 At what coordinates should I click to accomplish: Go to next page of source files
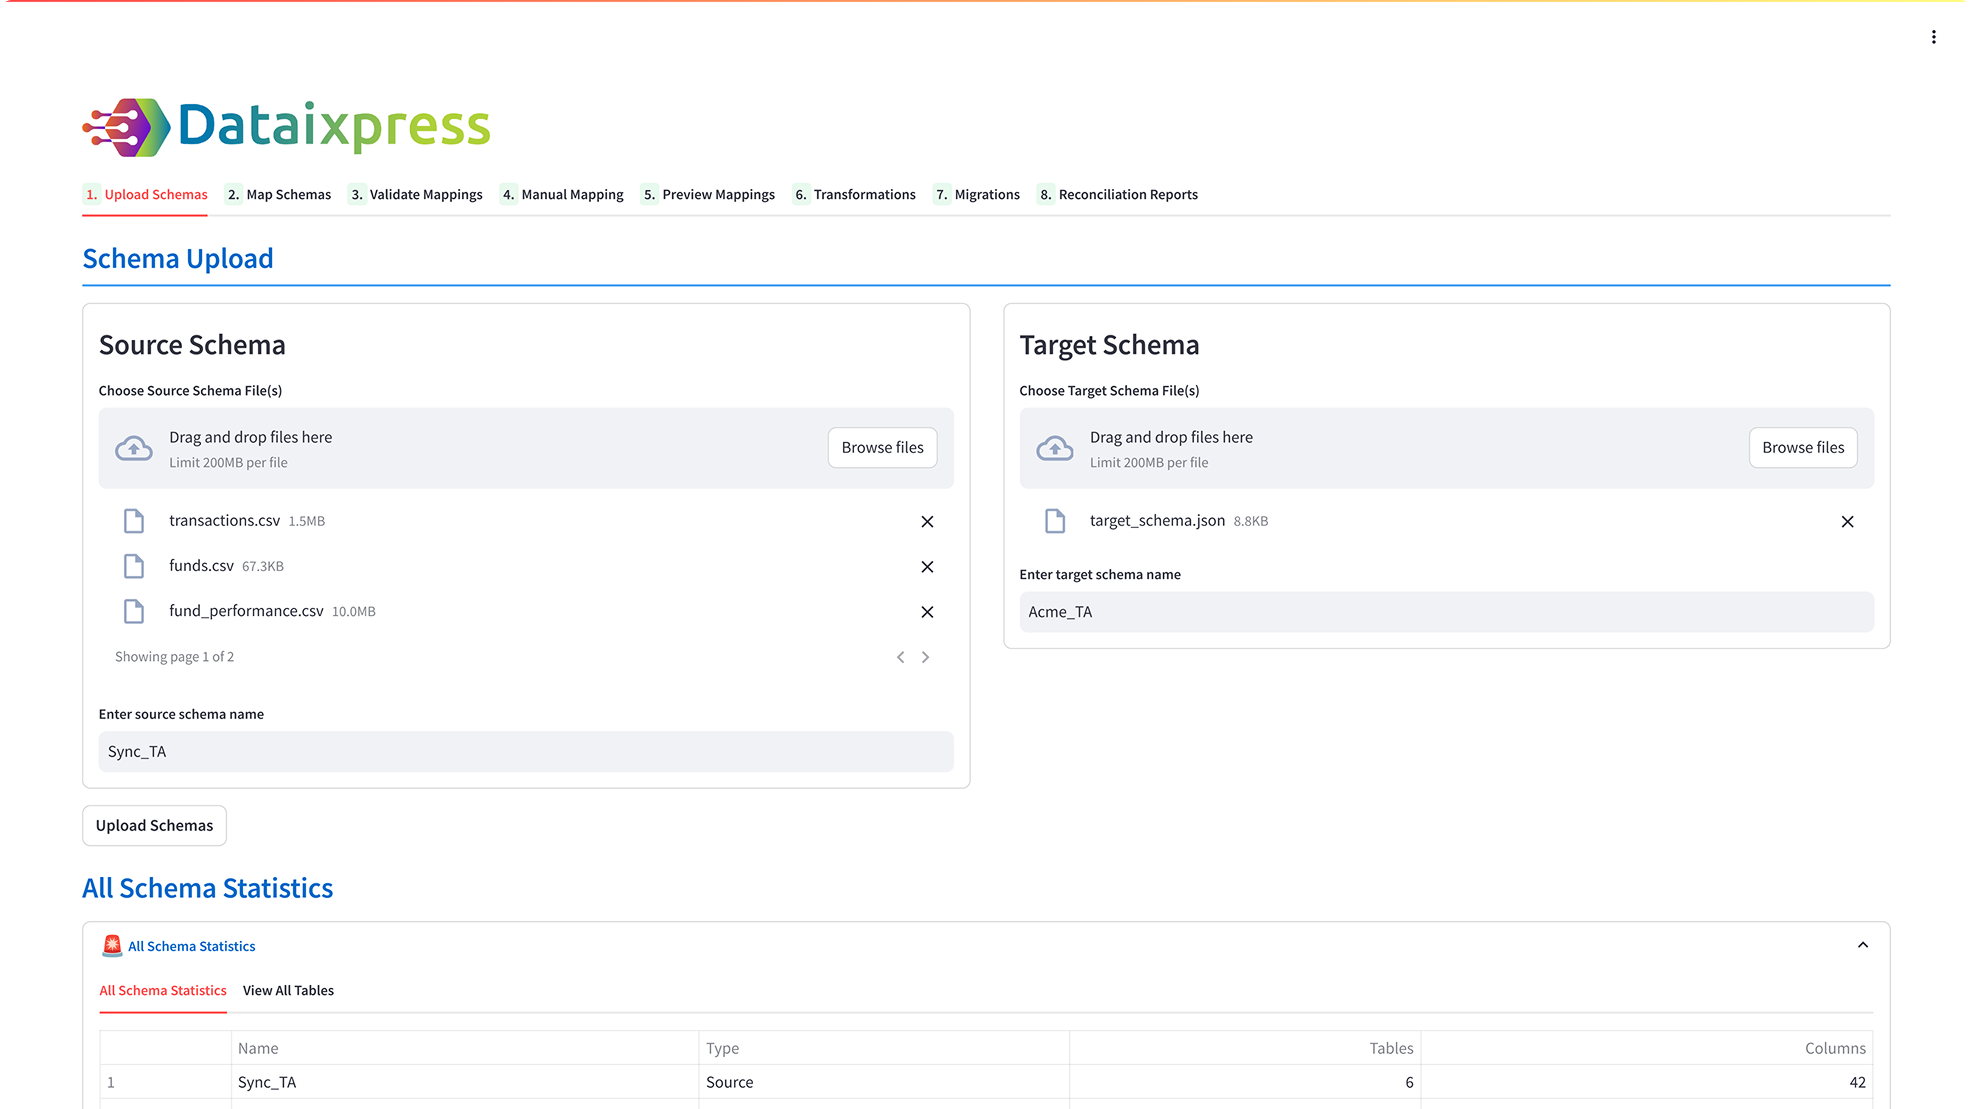pos(925,657)
